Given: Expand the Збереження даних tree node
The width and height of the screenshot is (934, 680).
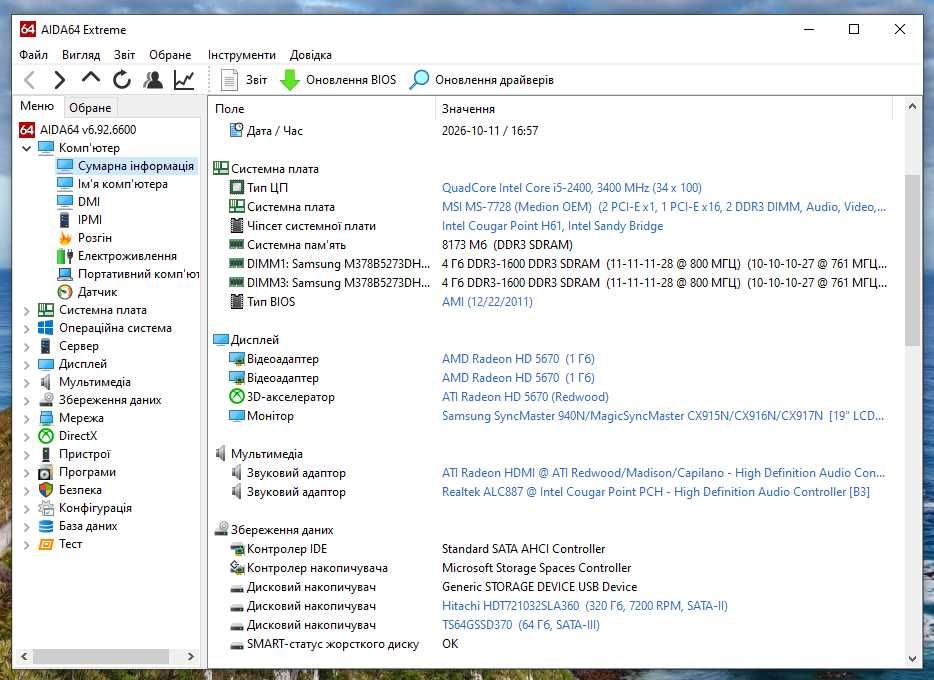Looking at the screenshot, I should coord(26,400).
